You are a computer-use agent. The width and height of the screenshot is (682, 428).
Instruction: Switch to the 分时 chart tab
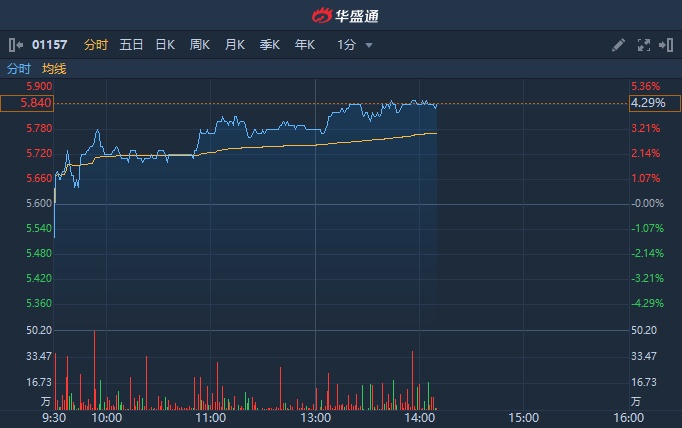(96, 45)
